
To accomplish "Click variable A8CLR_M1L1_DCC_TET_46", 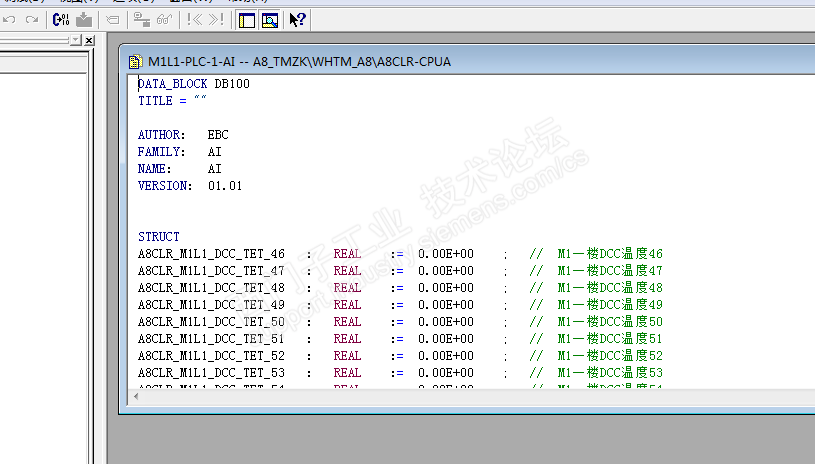I will pos(211,254).
